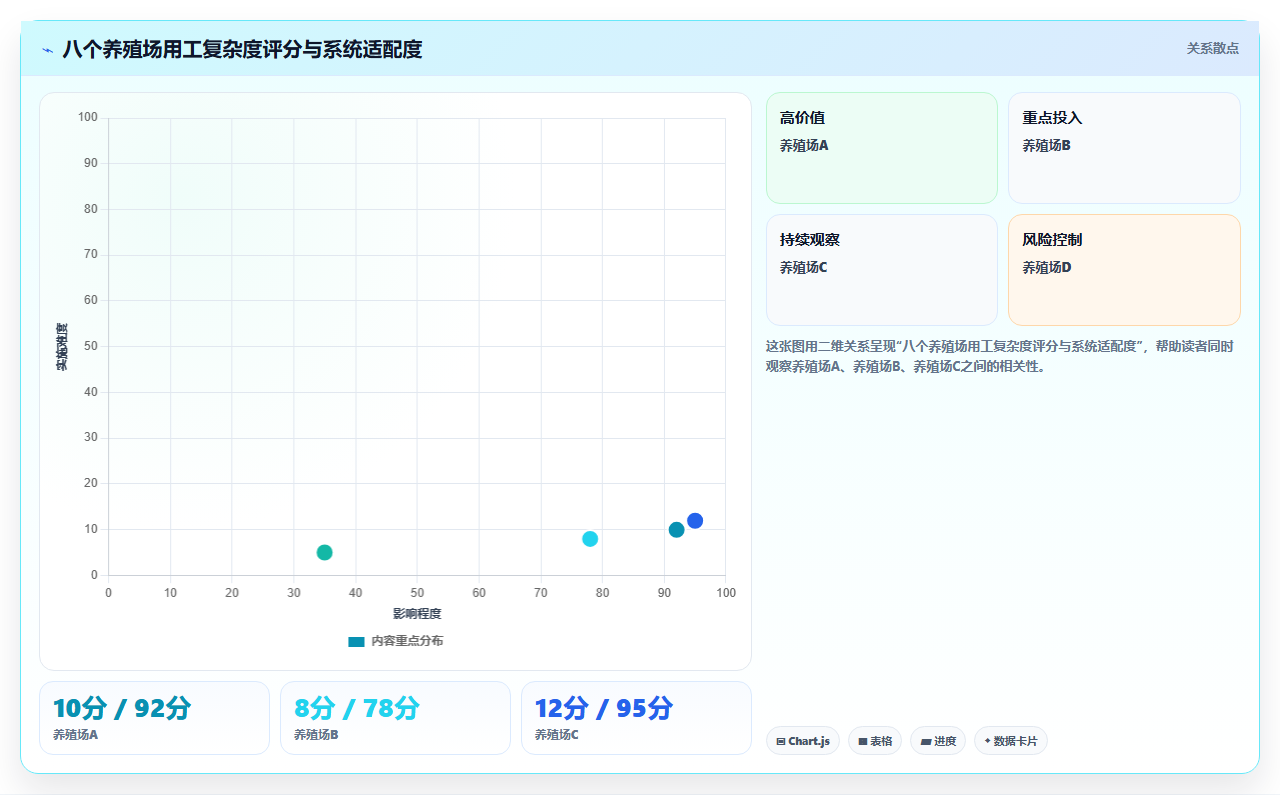Click the lightning icon beside the title

pos(47,50)
